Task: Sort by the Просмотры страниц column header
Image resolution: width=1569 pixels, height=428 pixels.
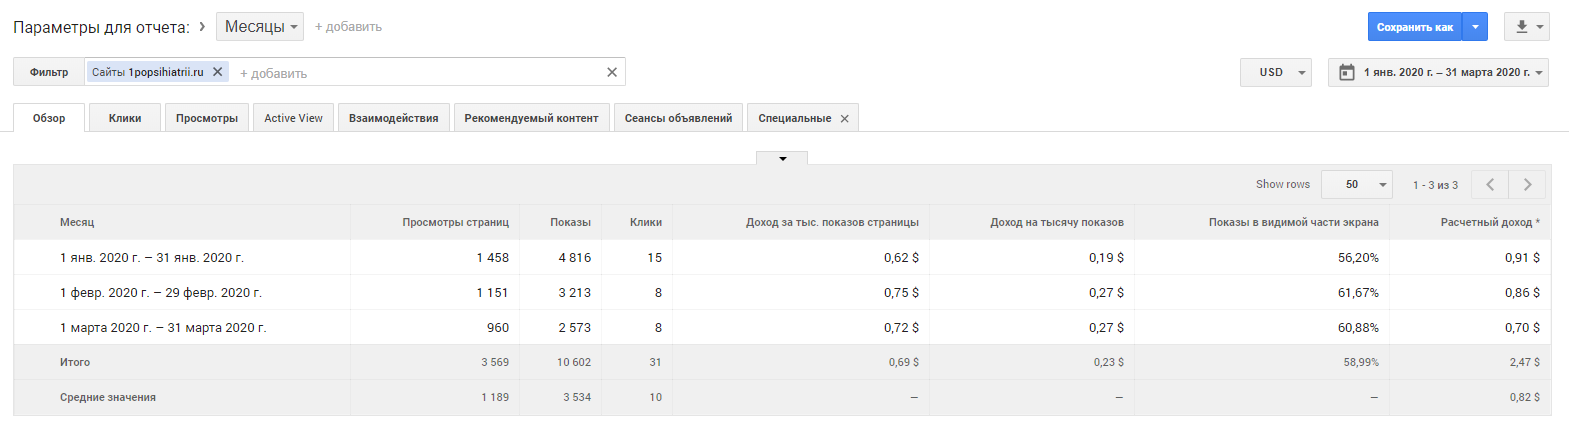Action: 455,222
